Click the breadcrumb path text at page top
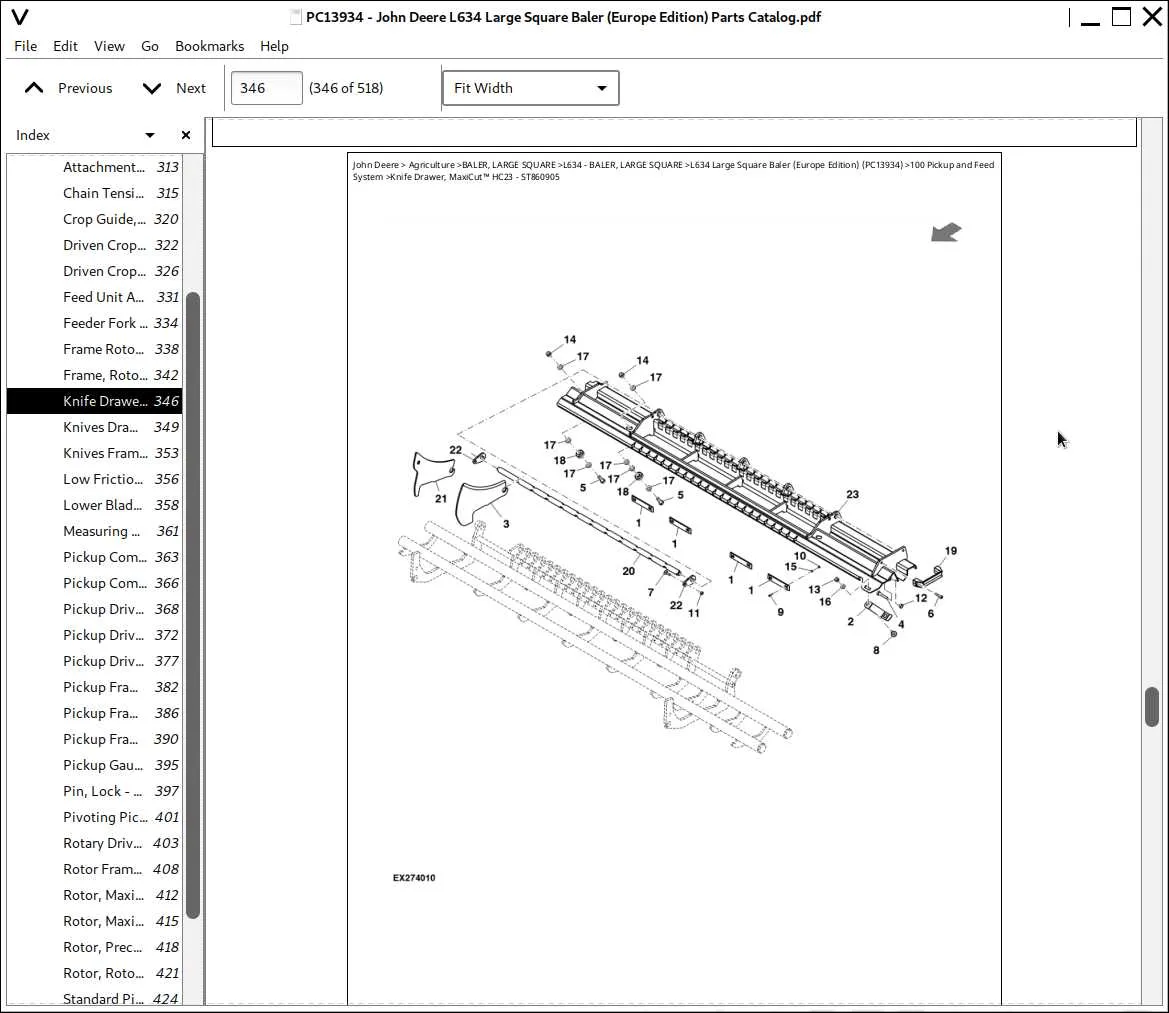The image size is (1169, 1013). click(x=673, y=171)
